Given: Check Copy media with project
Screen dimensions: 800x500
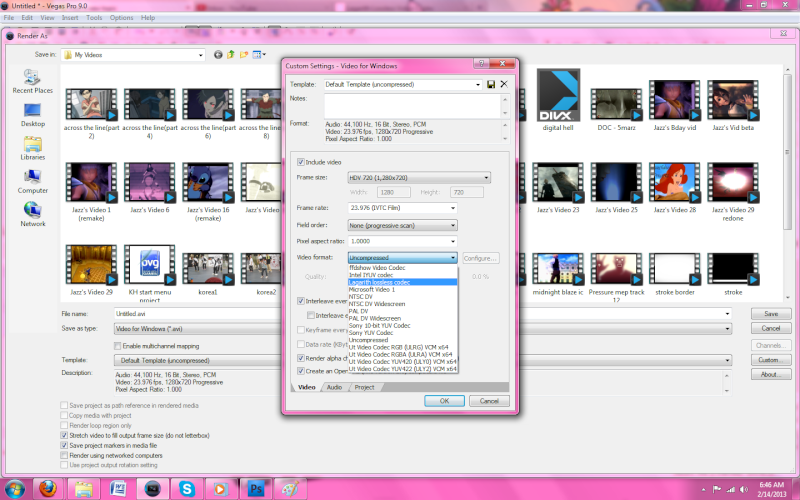Looking at the screenshot, I should 64,415.
